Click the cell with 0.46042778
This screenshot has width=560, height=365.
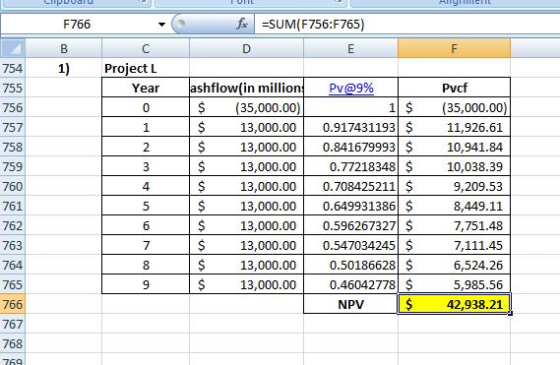351,284
